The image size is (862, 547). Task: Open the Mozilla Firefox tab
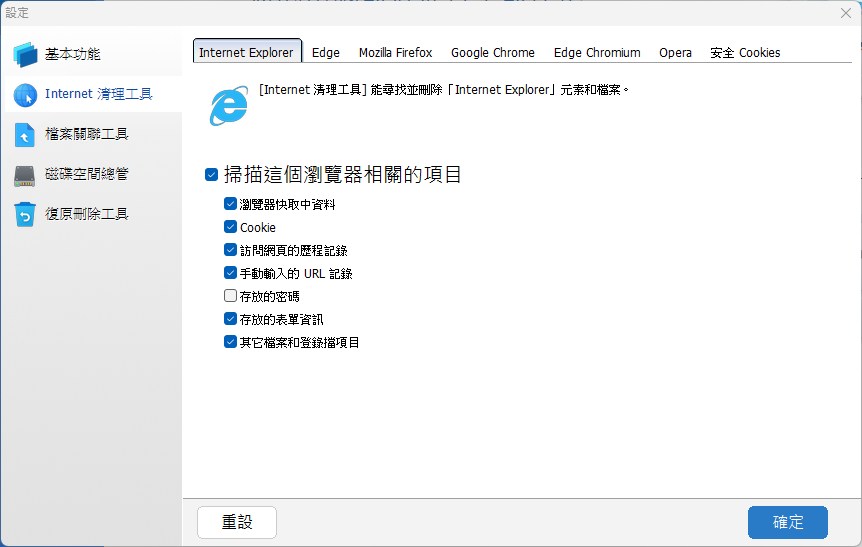click(395, 52)
